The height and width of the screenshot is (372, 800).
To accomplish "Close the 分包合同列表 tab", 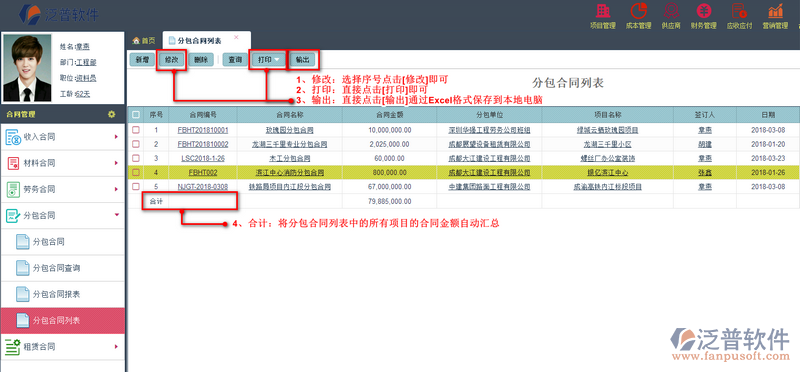I will [236, 37].
